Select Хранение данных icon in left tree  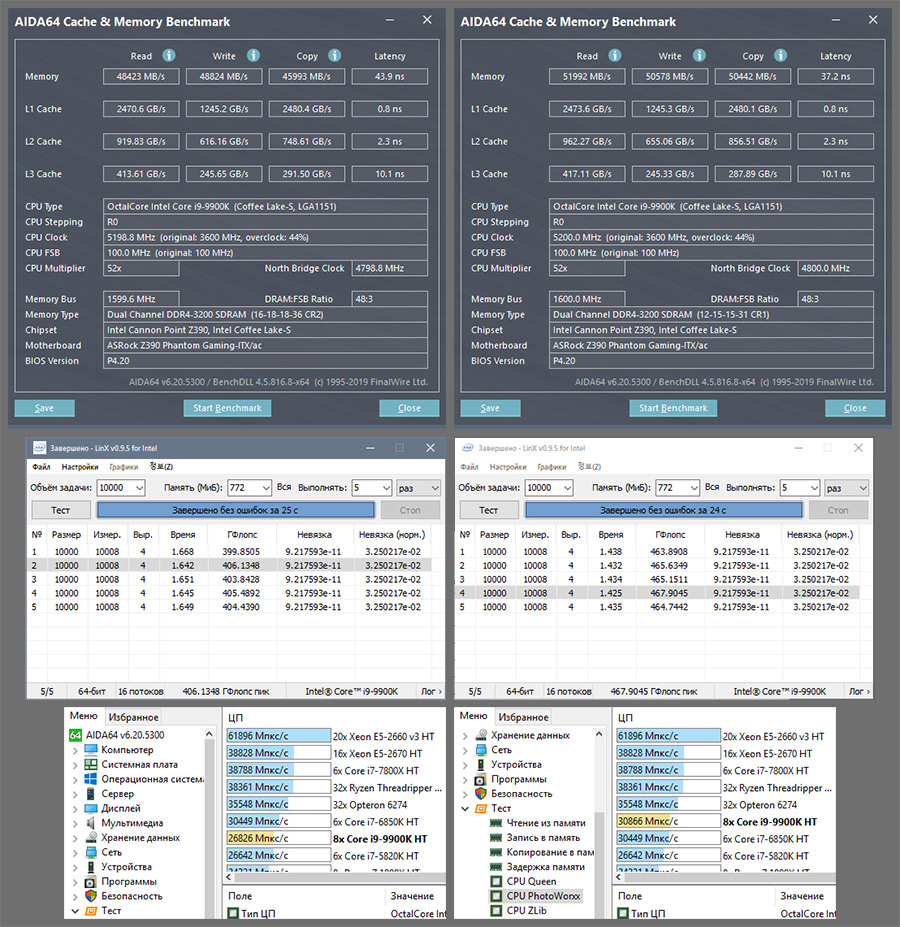tap(90, 837)
